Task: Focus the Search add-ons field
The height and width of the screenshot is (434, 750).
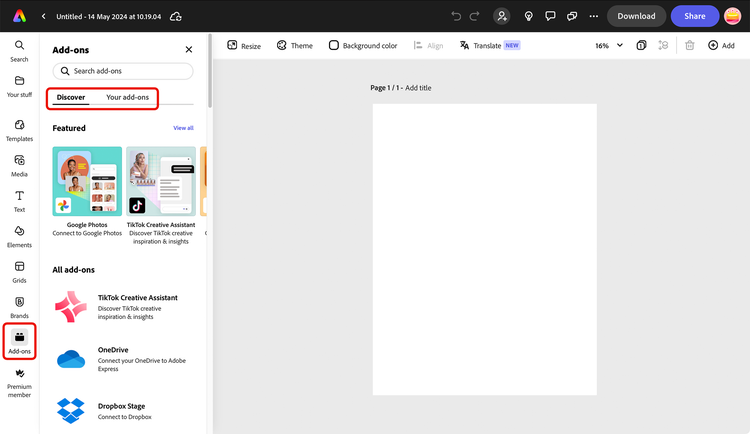Action: [123, 71]
